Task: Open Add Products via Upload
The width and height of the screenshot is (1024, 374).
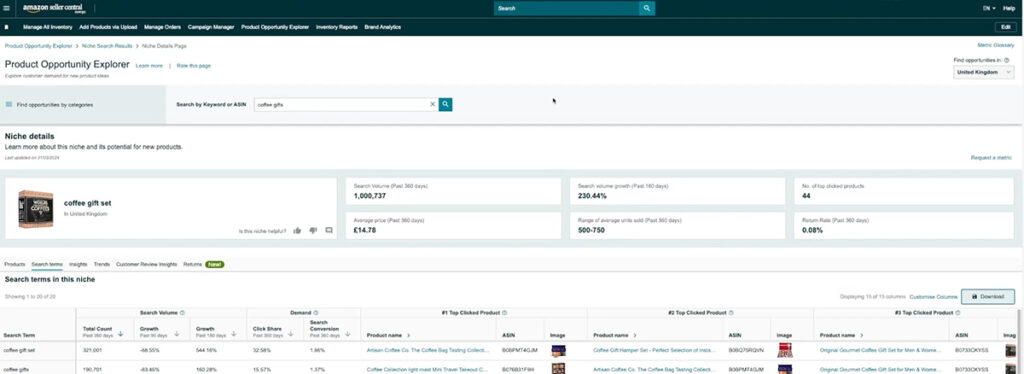Action: tap(108, 27)
